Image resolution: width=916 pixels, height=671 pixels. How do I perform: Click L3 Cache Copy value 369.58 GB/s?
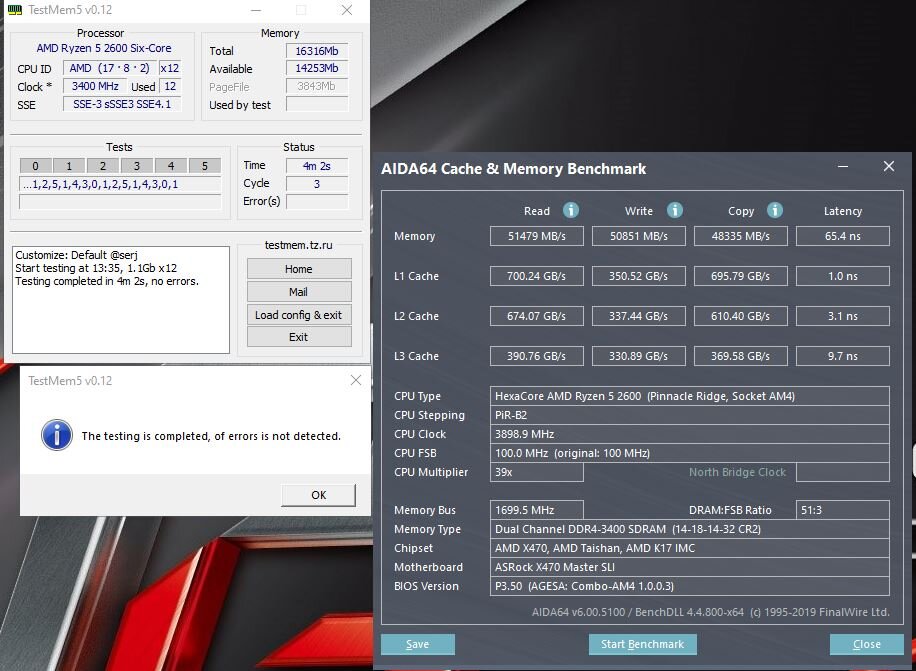pos(740,356)
